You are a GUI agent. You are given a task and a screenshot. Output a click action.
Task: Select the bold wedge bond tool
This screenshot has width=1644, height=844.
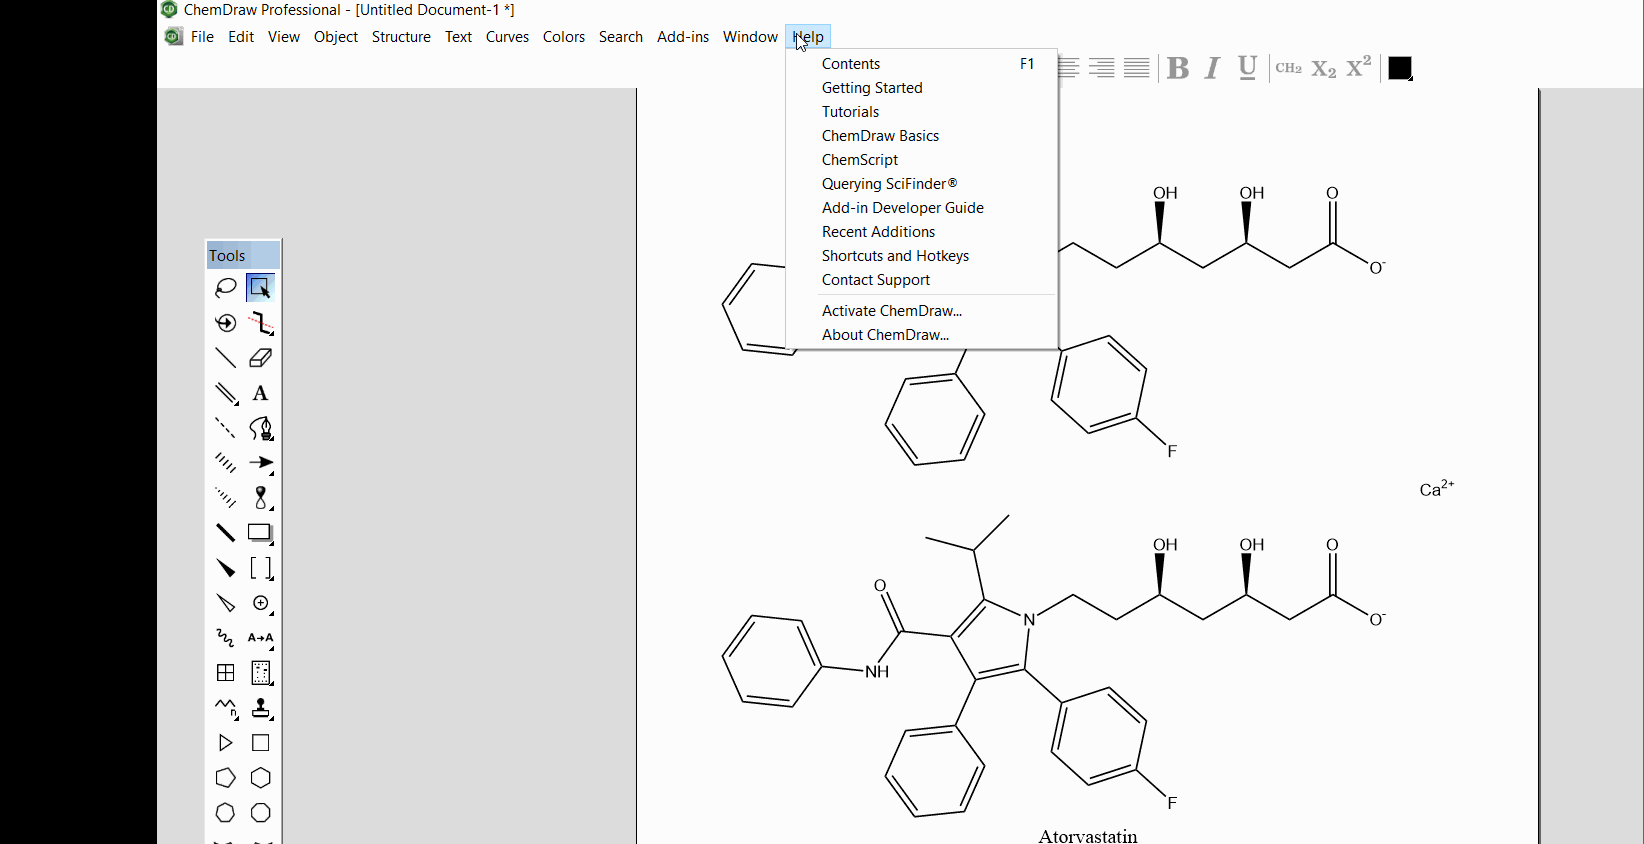click(x=225, y=568)
